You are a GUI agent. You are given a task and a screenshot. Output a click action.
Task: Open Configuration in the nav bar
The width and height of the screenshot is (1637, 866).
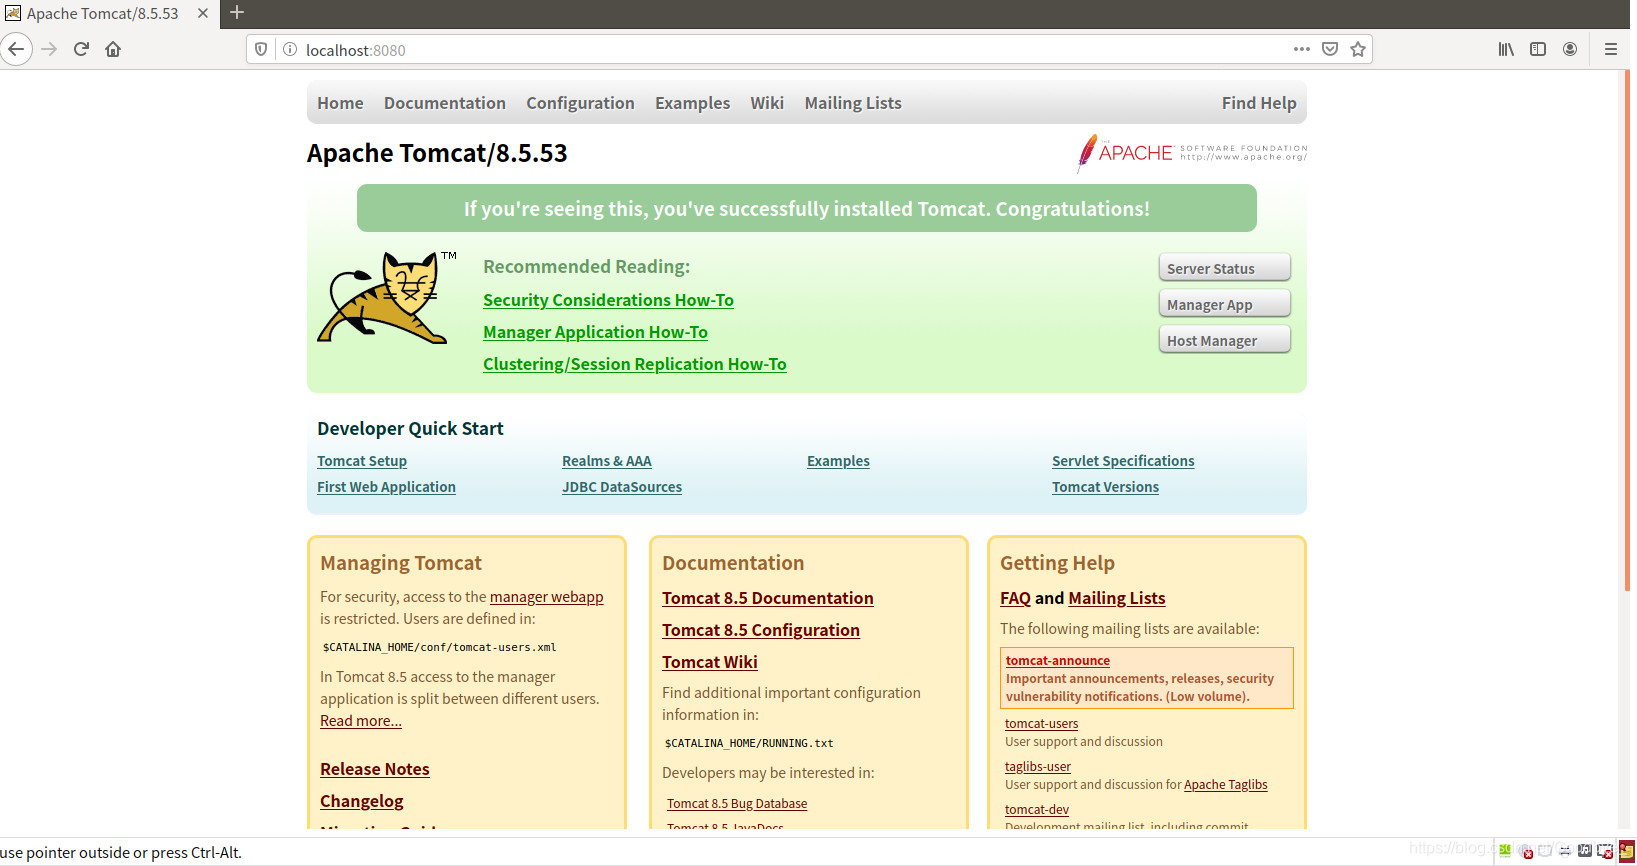580,103
